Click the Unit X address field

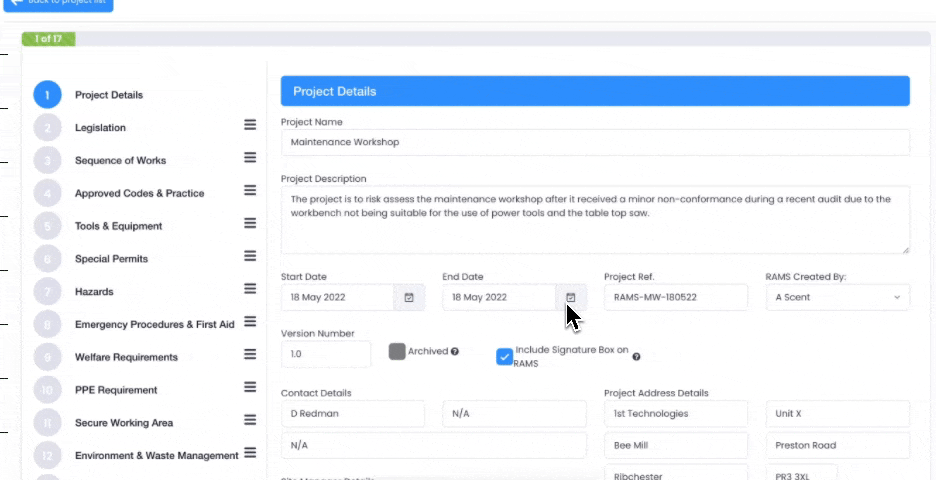(838, 414)
